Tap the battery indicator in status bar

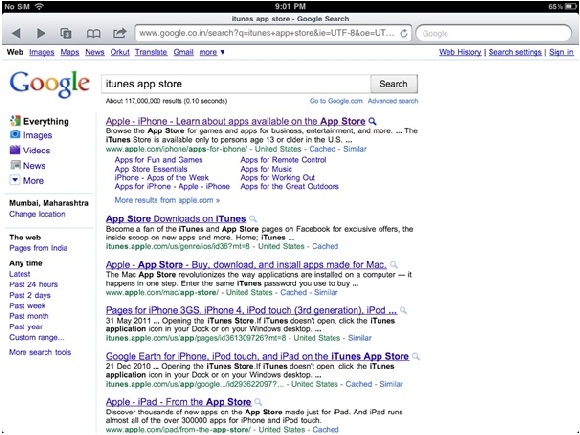tap(570, 7)
